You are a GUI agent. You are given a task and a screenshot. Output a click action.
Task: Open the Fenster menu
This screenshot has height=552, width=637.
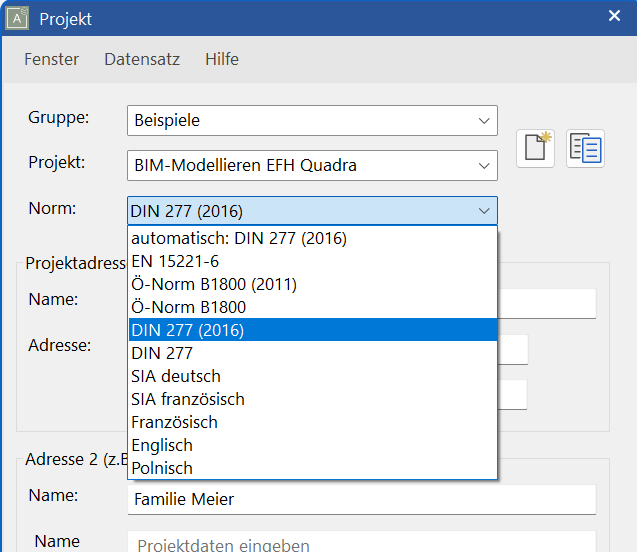[51, 59]
